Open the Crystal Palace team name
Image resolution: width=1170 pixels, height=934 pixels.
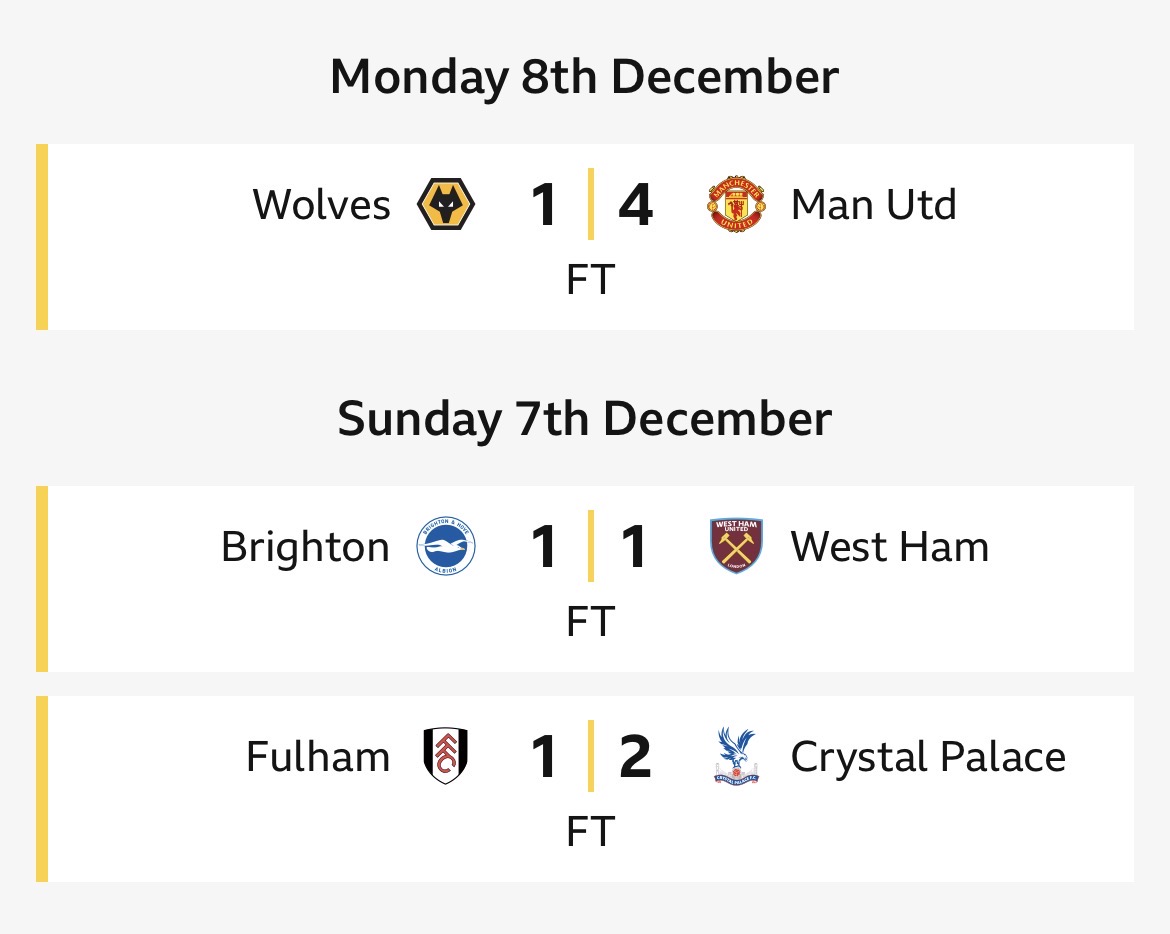928,757
